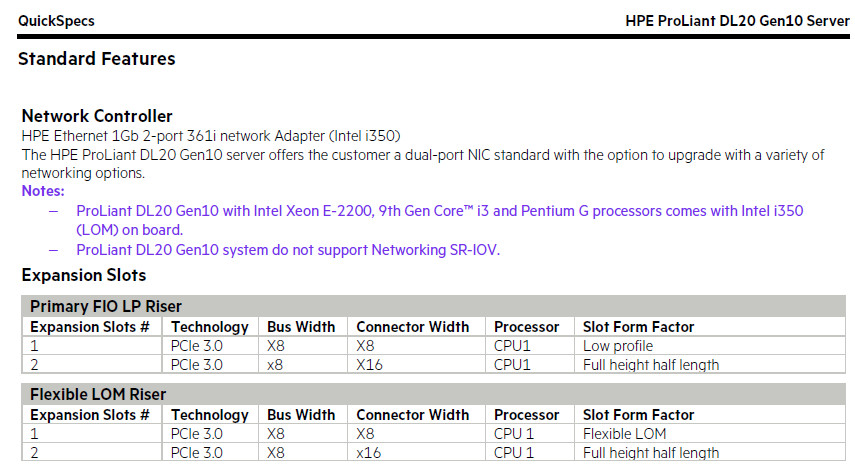Image resolution: width=855 pixels, height=469 pixels.
Task: Select "Bus Width" header in Primary FIO LP table
Action: 301,327
